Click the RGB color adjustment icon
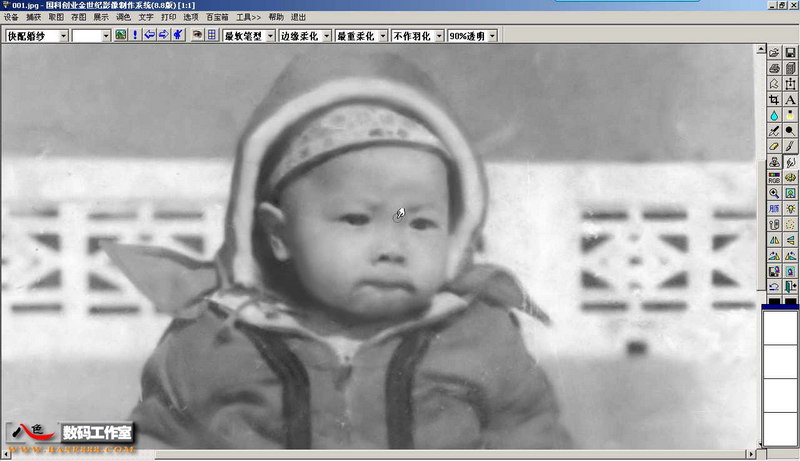Viewport: 800px width, 461px height. 774,177
